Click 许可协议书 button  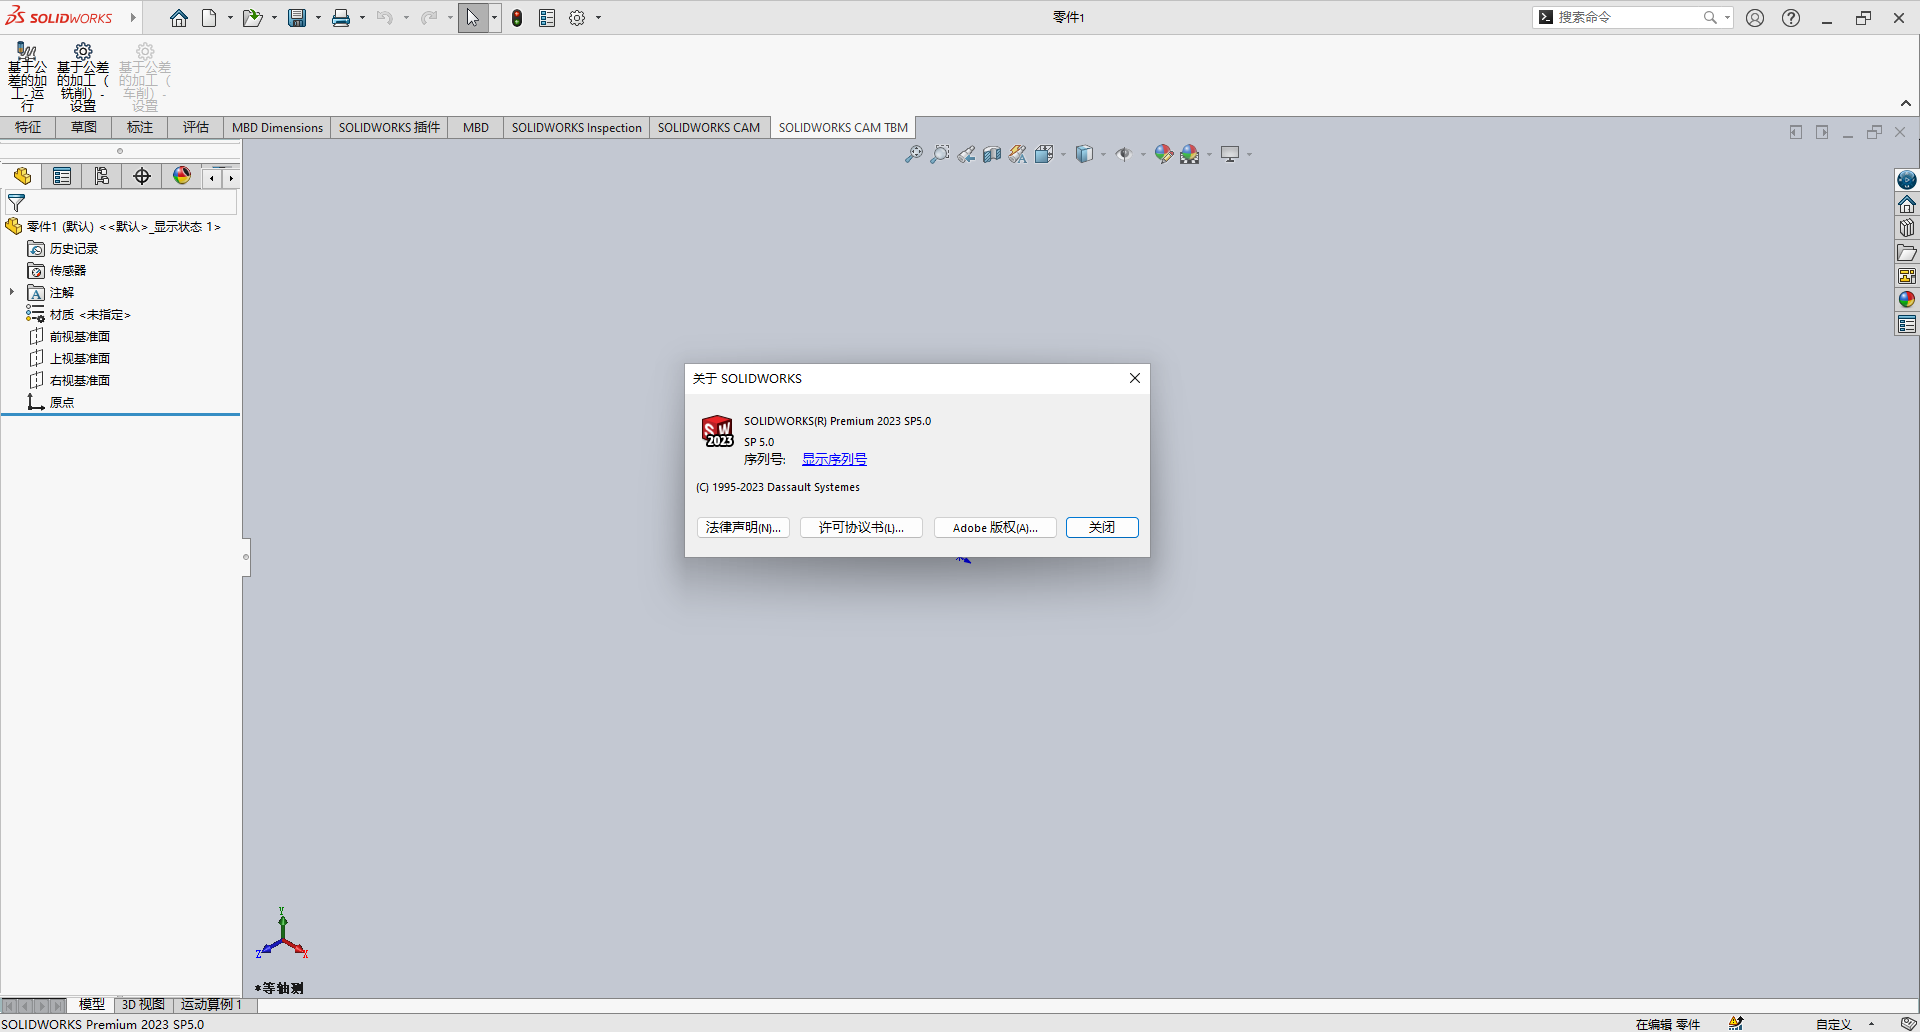[861, 527]
